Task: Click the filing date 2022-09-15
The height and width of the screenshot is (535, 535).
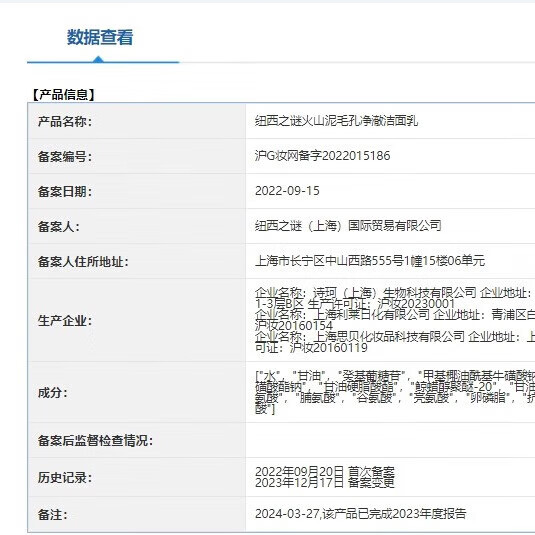Action: [x=287, y=191]
